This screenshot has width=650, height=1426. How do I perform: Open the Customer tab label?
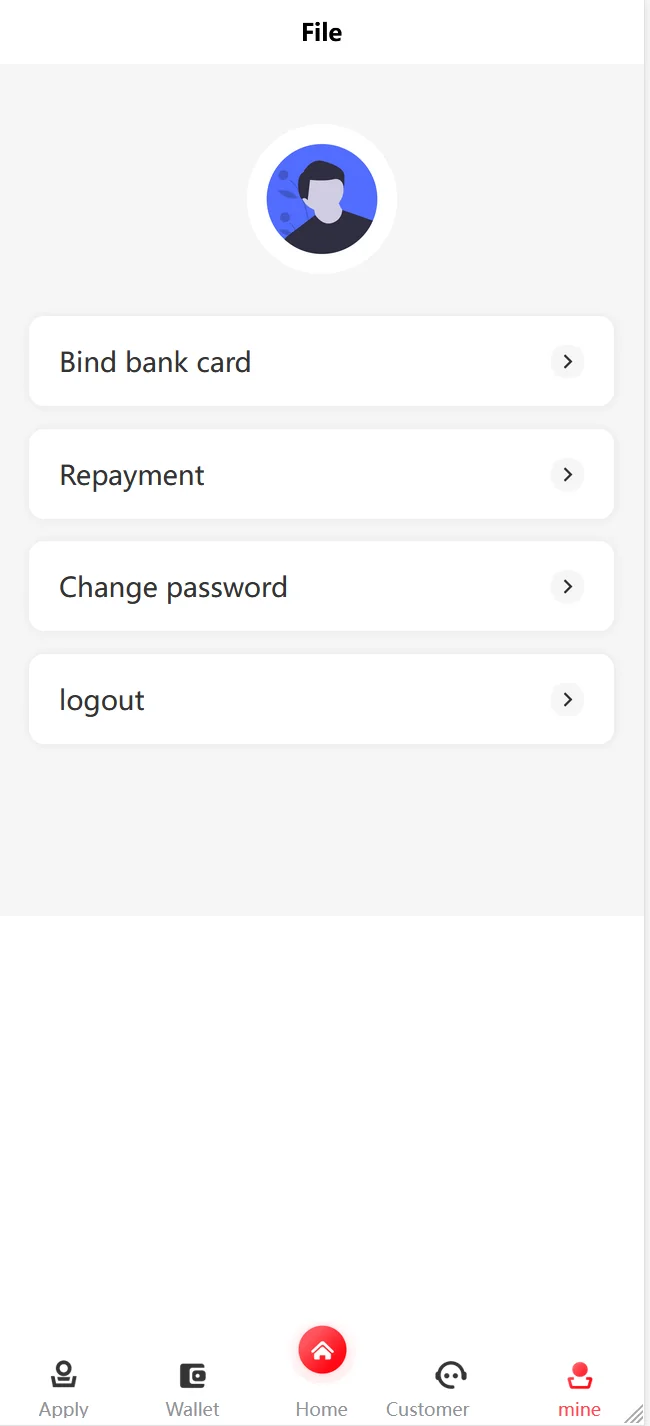(428, 1409)
